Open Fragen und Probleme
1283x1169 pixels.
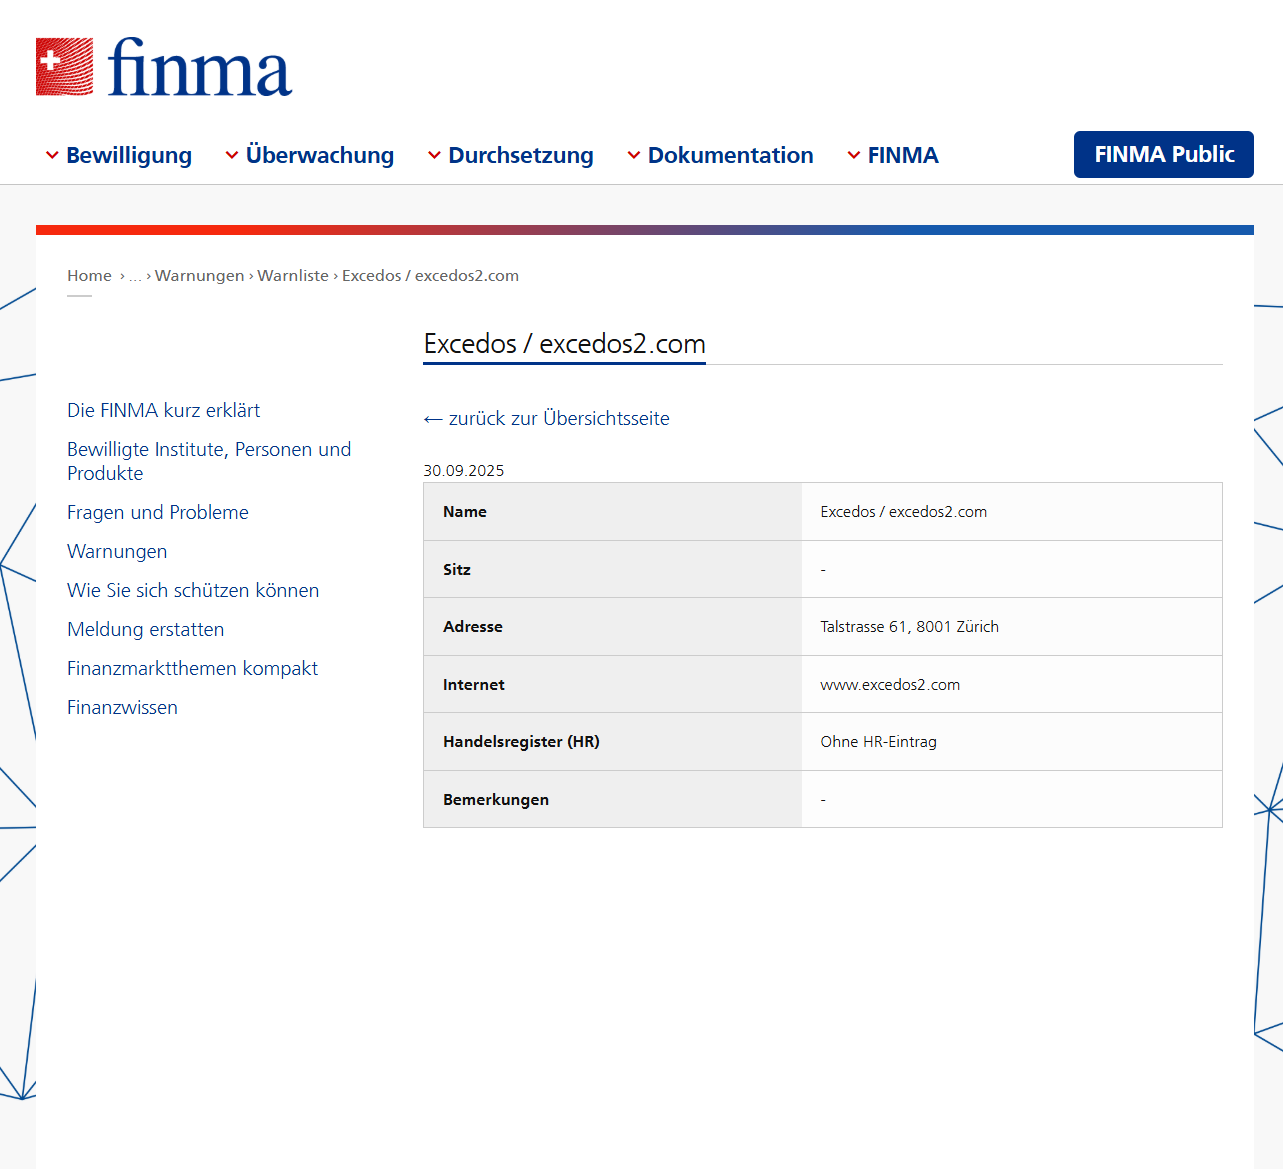(x=158, y=512)
